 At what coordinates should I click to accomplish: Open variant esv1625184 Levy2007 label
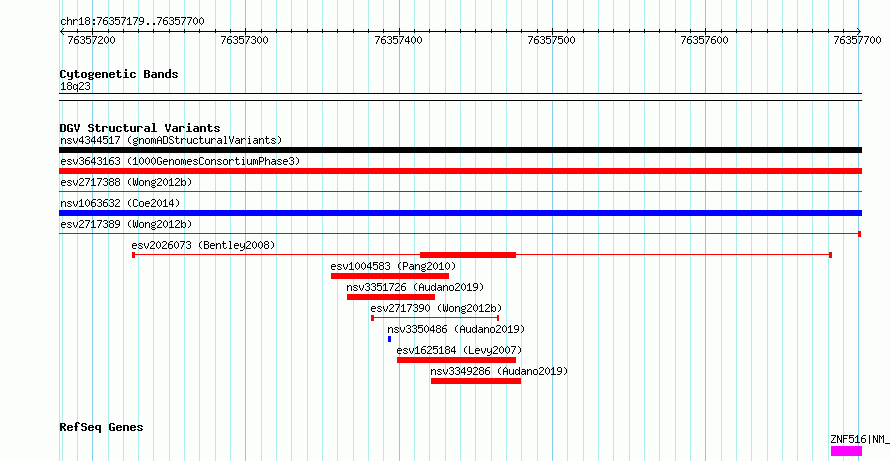point(459,350)
